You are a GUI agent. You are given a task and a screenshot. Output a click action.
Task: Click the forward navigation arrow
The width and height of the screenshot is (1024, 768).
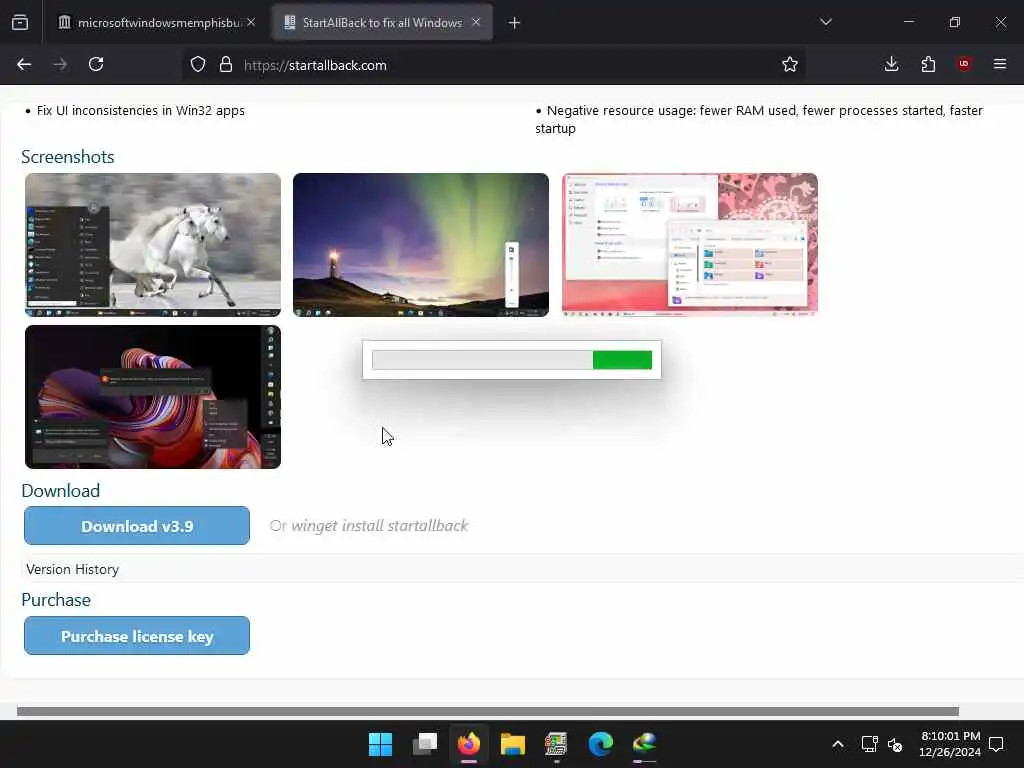[x=60, y=64]
